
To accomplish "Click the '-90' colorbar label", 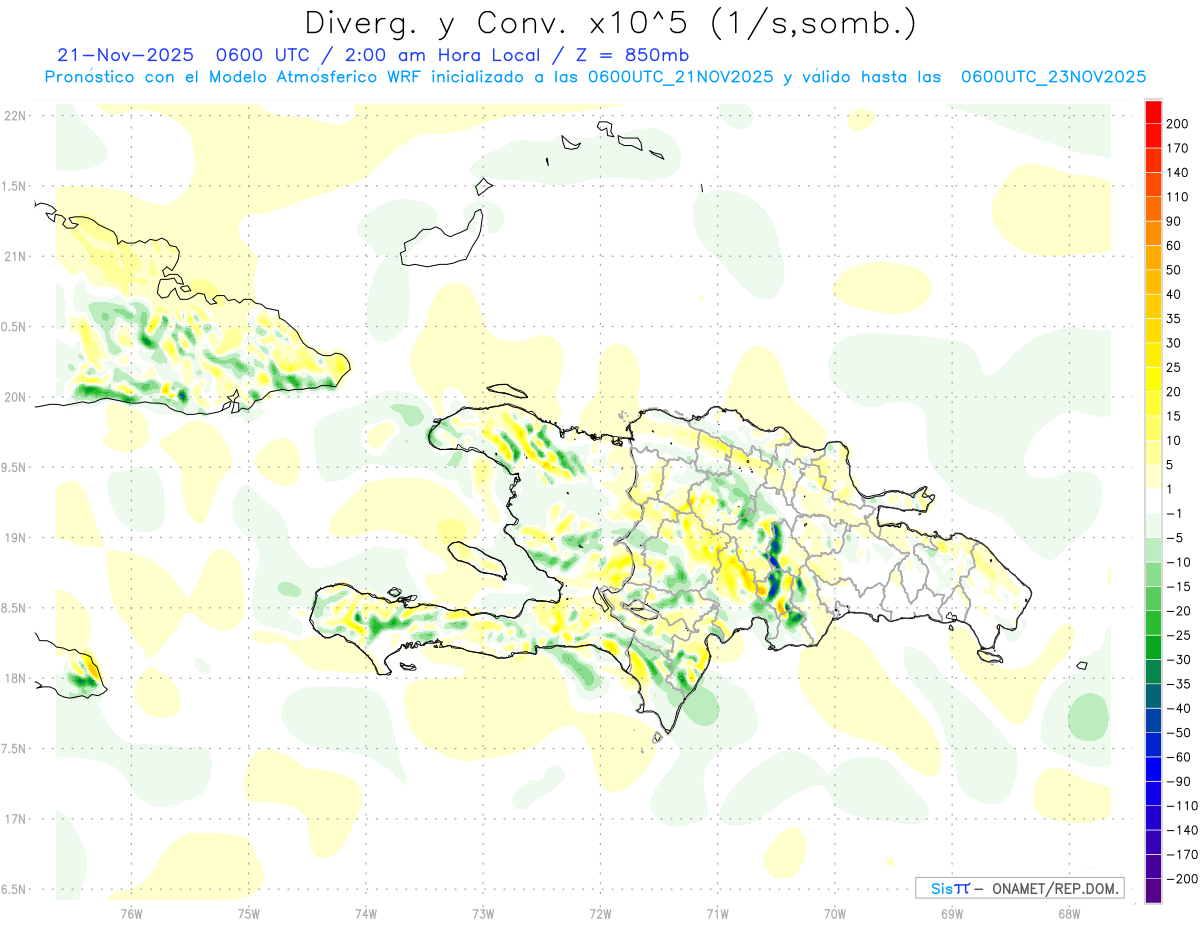I will click(x=1179, y=781).
